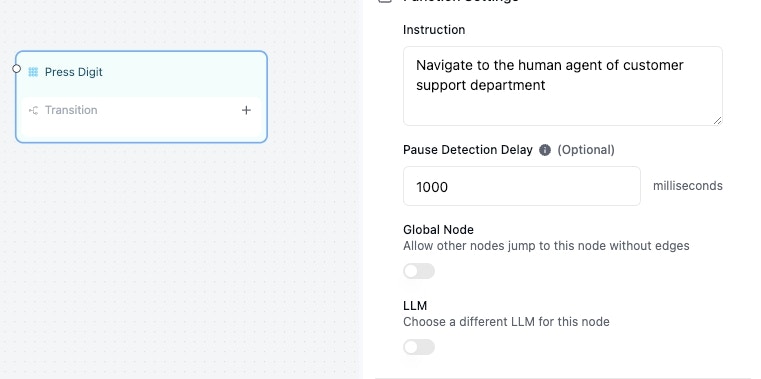Turn on the LLM toggle switch

tap(419, 347)
